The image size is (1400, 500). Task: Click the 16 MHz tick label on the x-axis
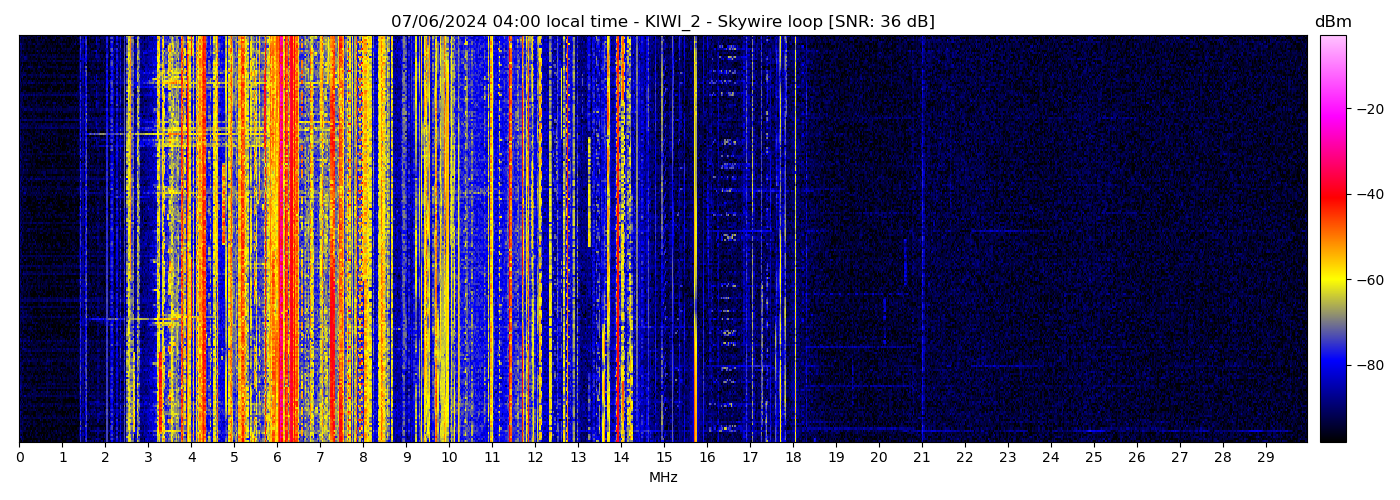pos(707,457)
